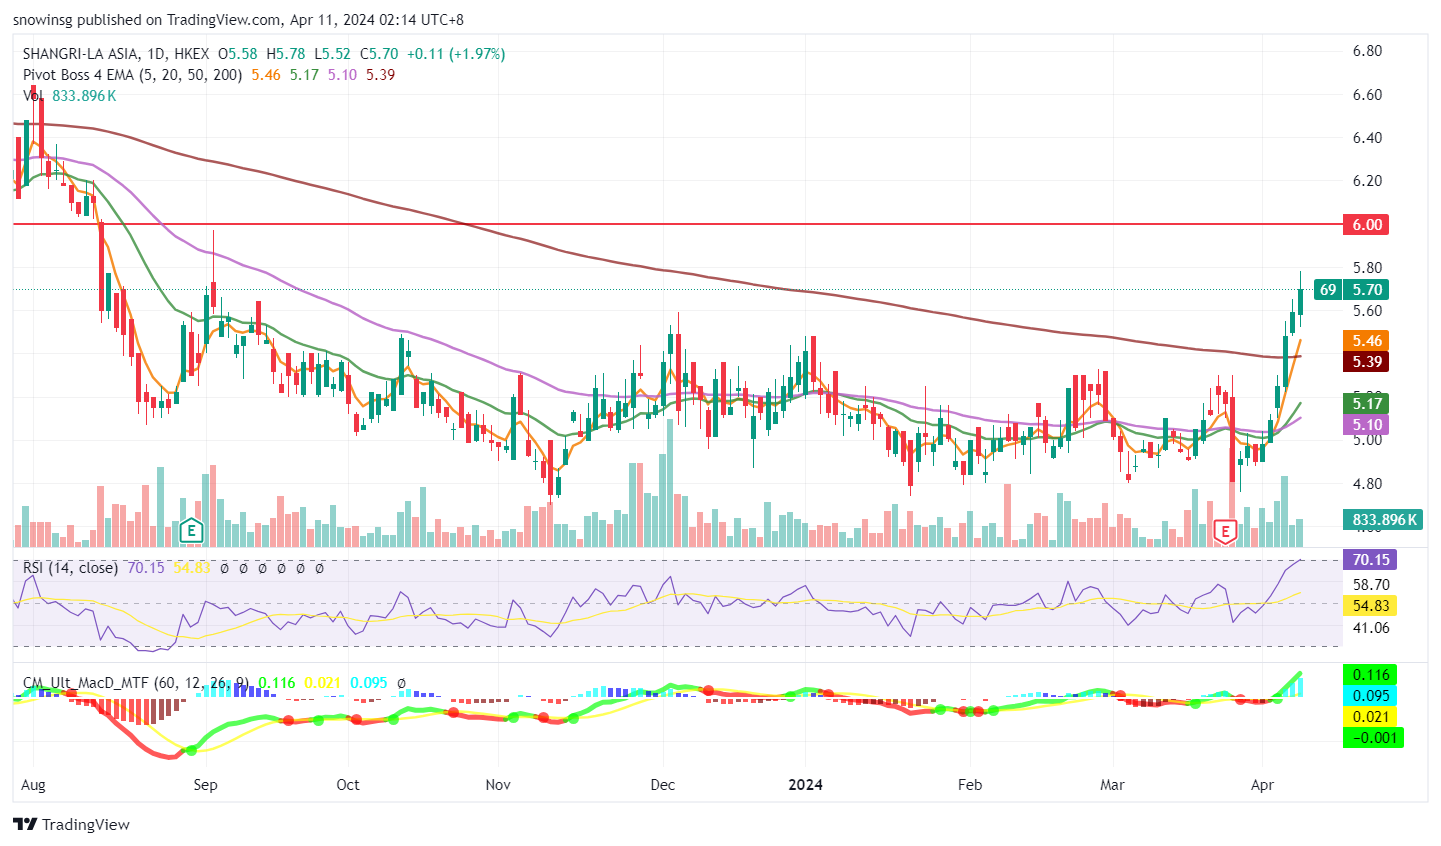Click the yellow 54.83 RSI axis label
This screenshot has width=1441, height=846.
[1371, 606]
